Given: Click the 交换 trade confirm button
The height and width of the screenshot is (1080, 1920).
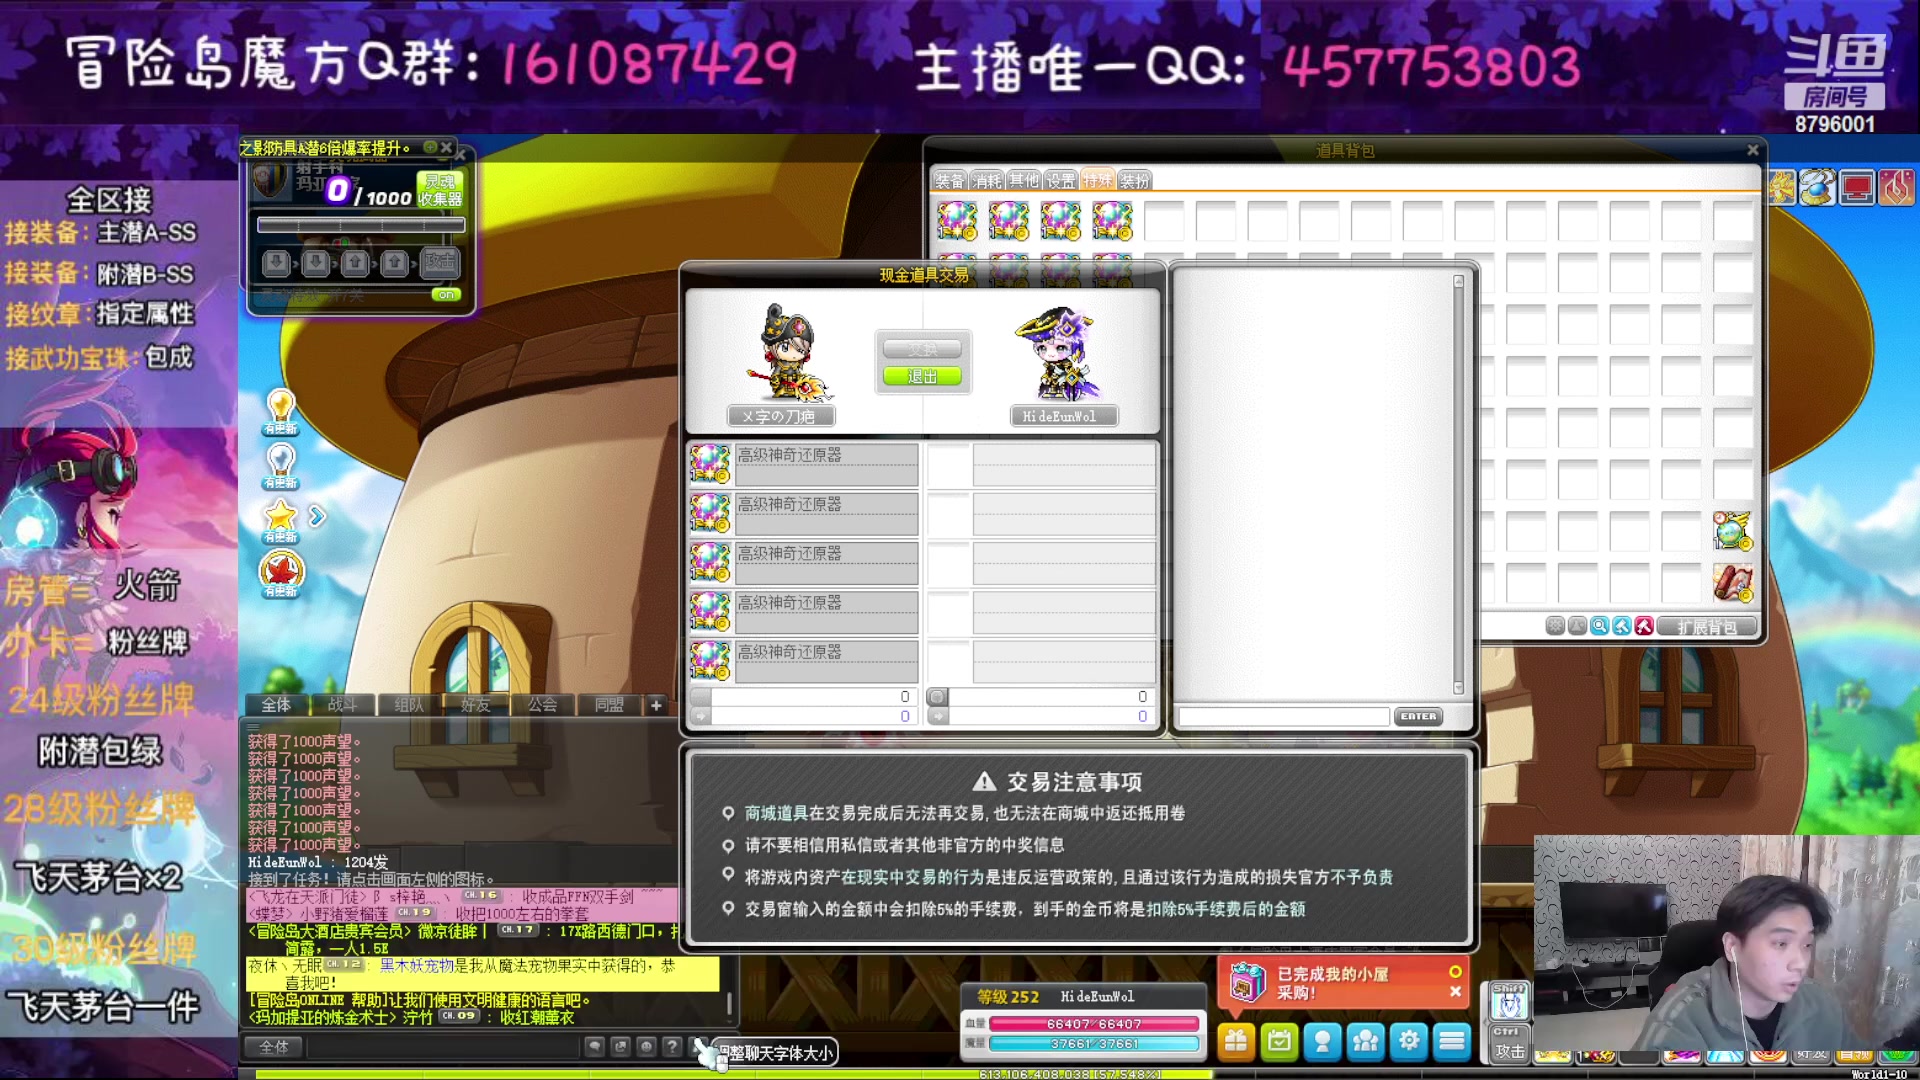Looking at the screenshot, I should point(922,349).
